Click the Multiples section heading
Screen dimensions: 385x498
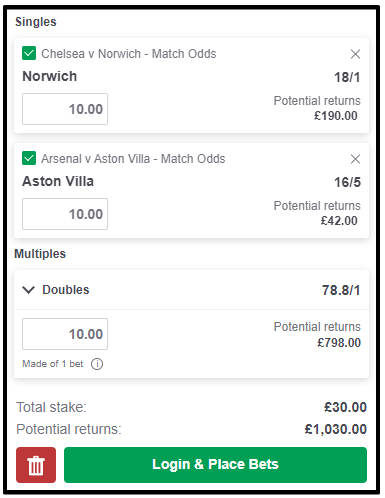click(x=40, y=254)
